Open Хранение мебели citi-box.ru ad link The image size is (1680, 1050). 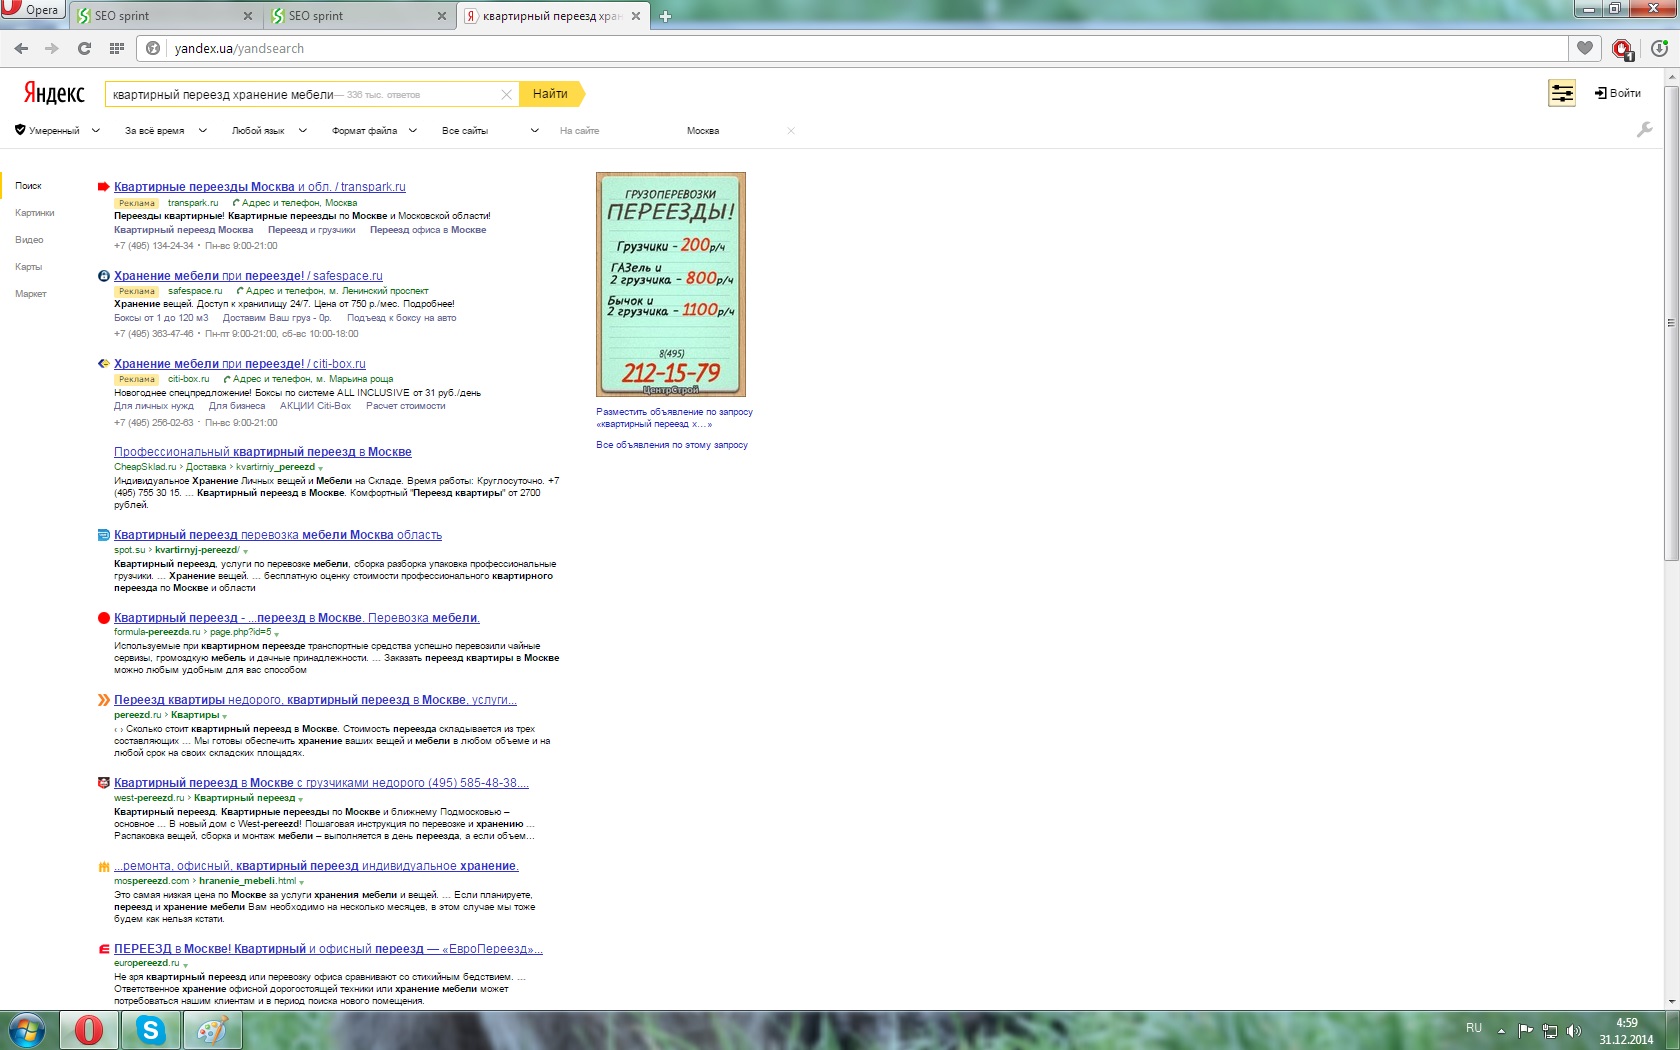(240, 364)
